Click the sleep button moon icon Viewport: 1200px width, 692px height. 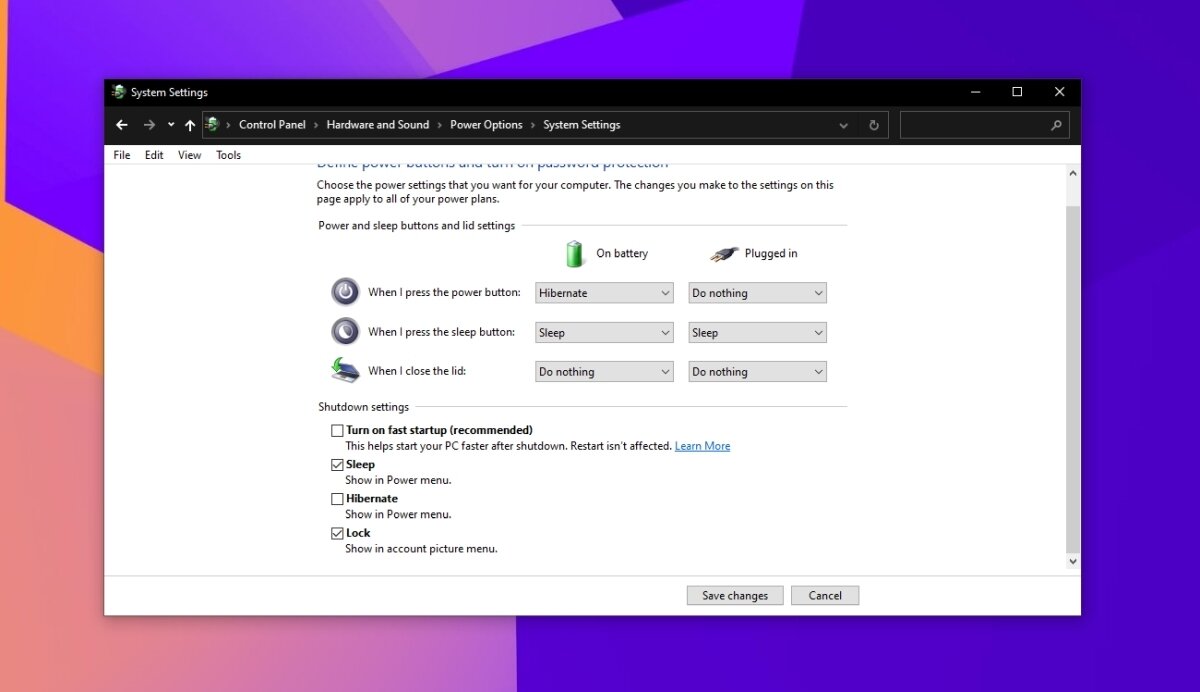[345, 331]
